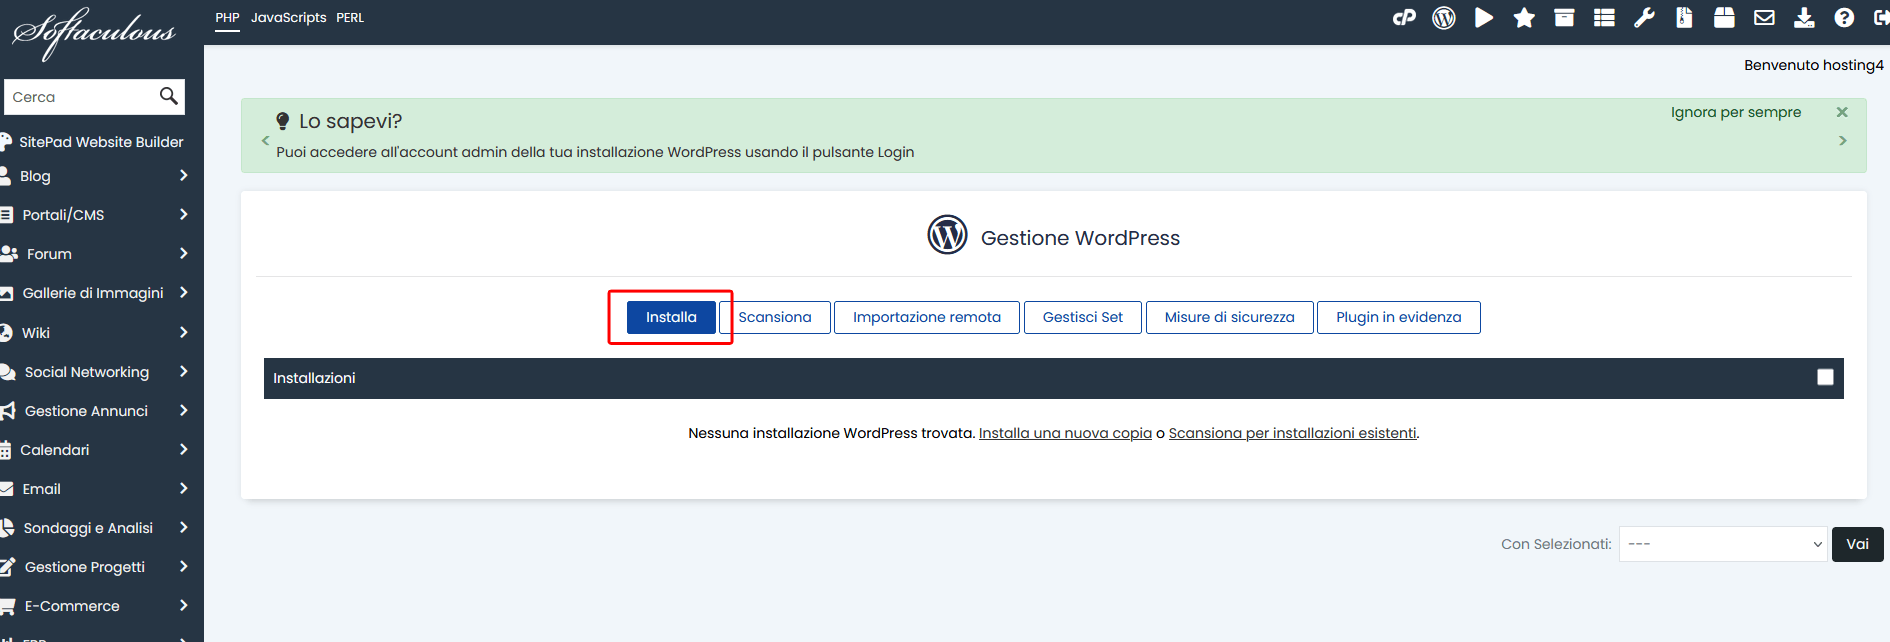Click the Installazioni header label
The image size is (1890, 642).
[314, 378]
